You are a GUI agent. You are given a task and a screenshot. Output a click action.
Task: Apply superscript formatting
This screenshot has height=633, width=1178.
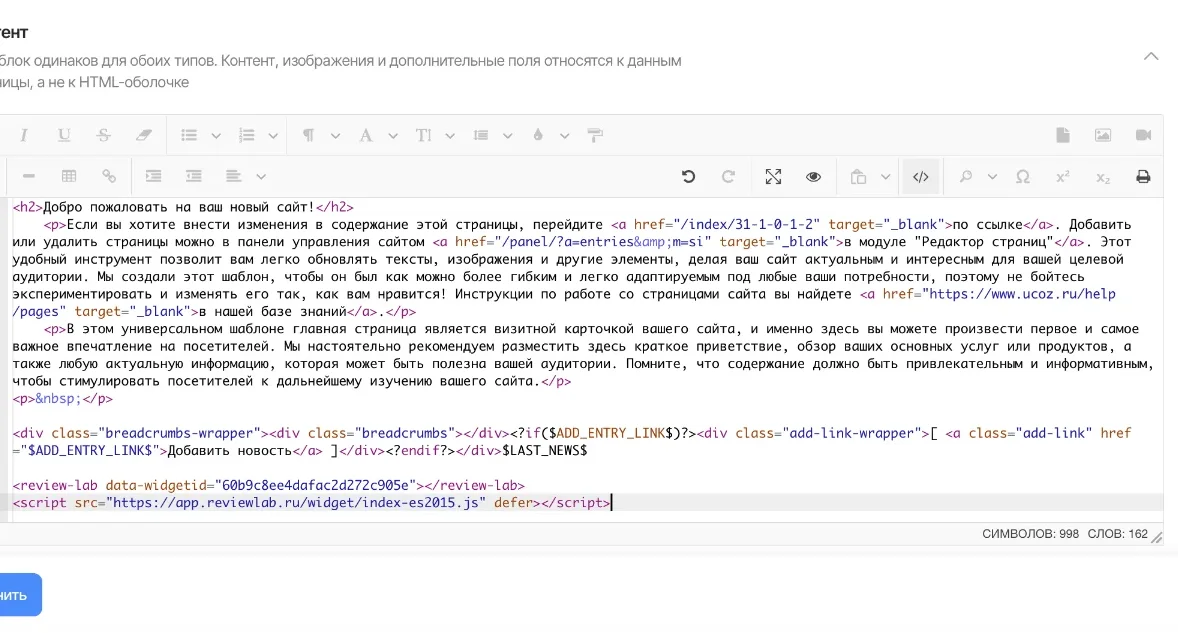pos(1062,176)
